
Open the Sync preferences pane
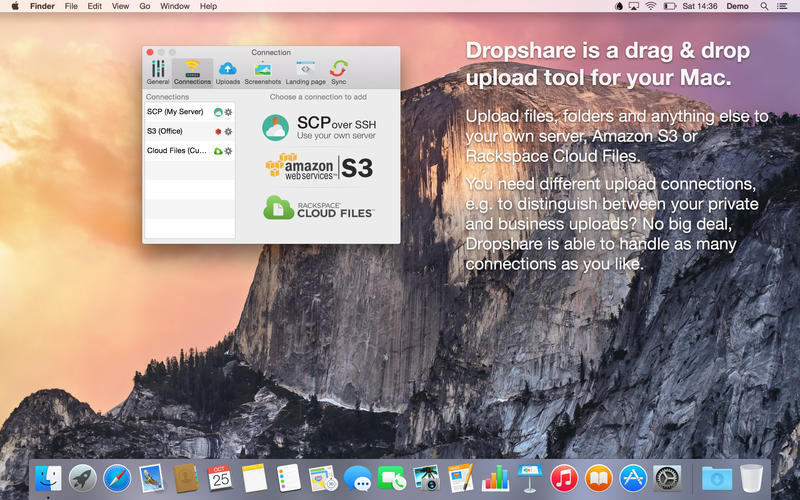339,71
